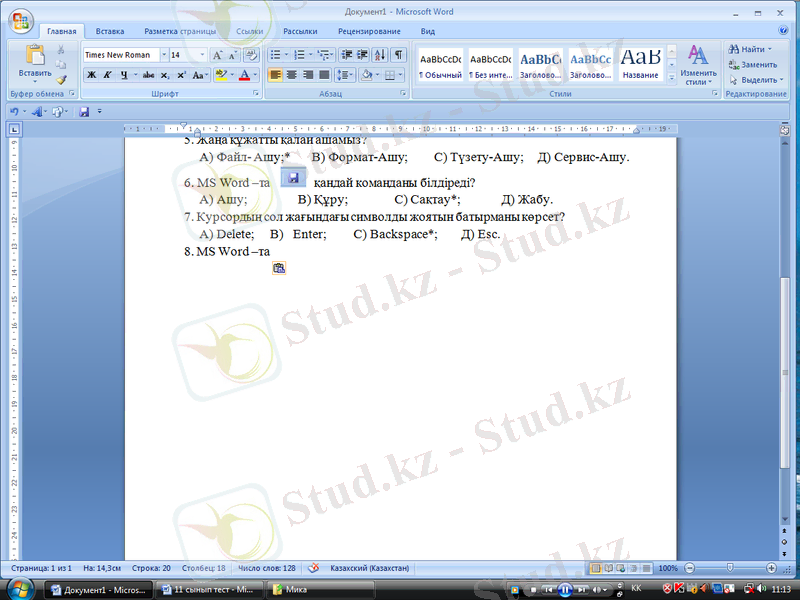Click Казахский (Казахстан) language in status bar
The image size is (800, 600).
point(368,568)
